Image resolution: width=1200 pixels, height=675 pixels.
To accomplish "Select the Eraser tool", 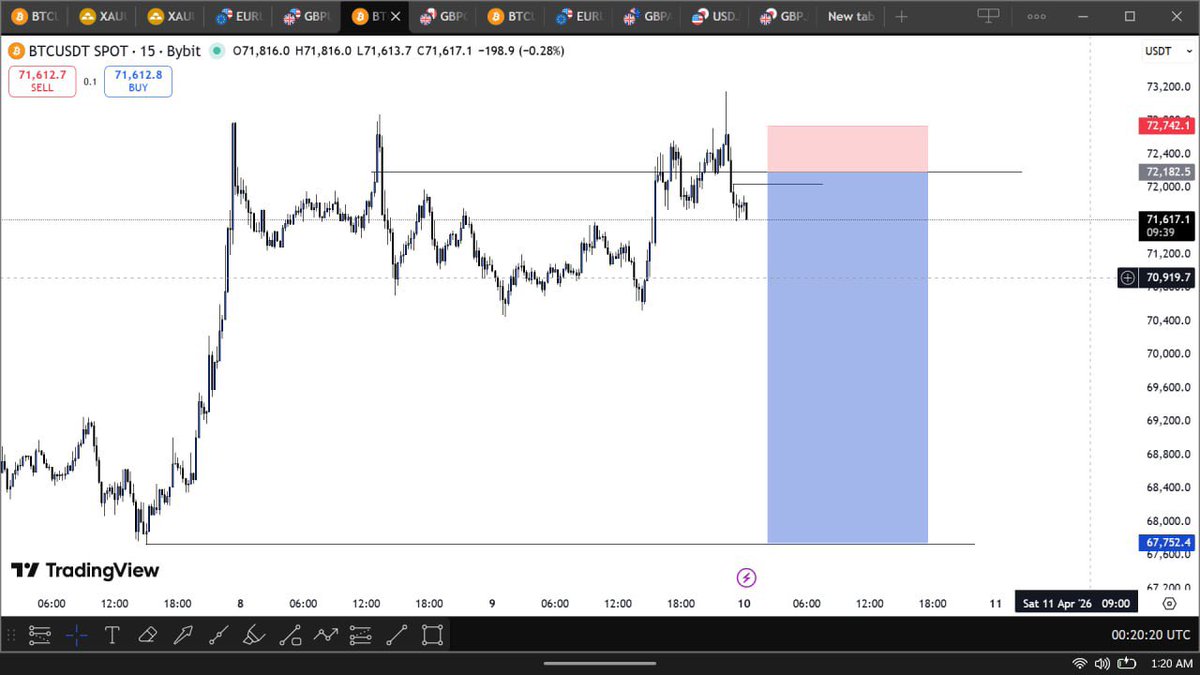I will coord(148,634).
